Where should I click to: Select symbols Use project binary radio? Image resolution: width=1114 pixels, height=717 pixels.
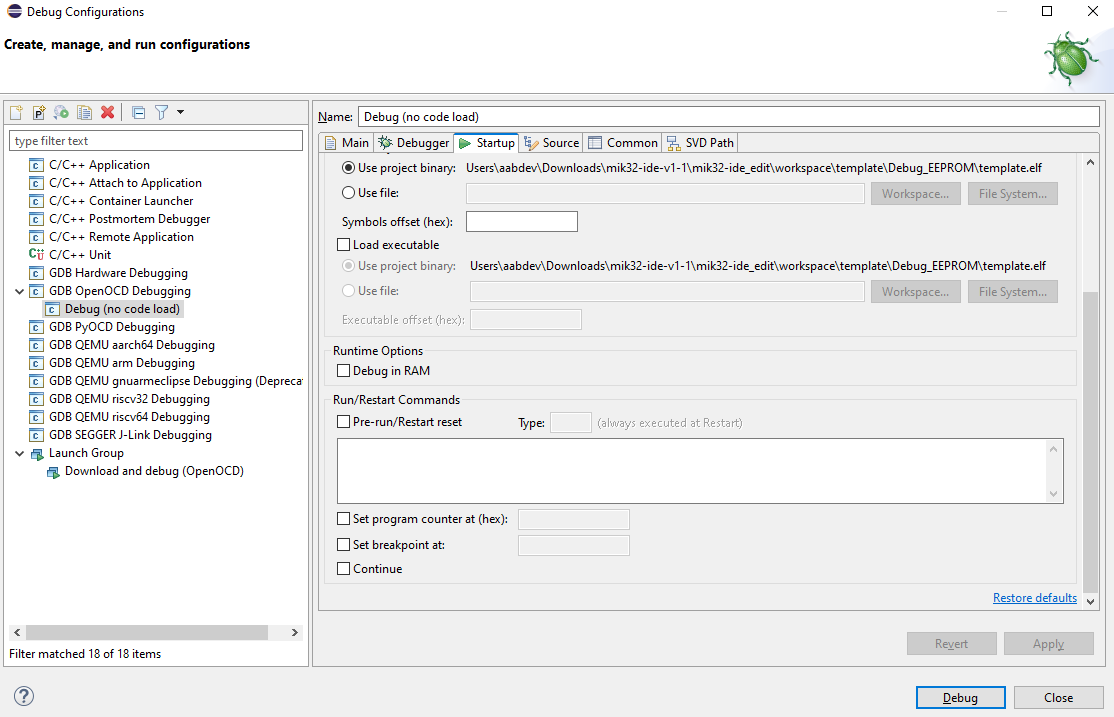(348, 168)
